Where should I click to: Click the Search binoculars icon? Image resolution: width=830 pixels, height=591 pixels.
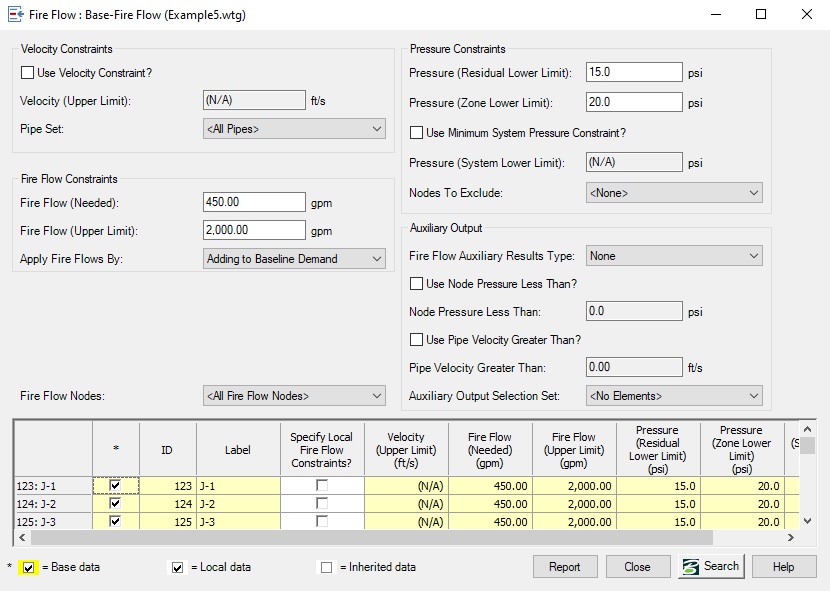pos(690,565)
